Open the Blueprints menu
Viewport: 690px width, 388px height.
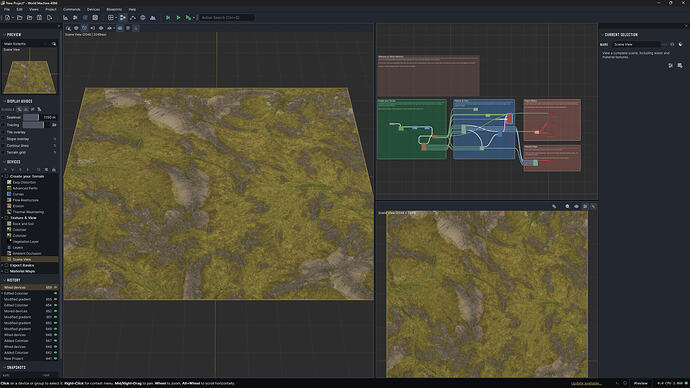[x=114, y=9]
